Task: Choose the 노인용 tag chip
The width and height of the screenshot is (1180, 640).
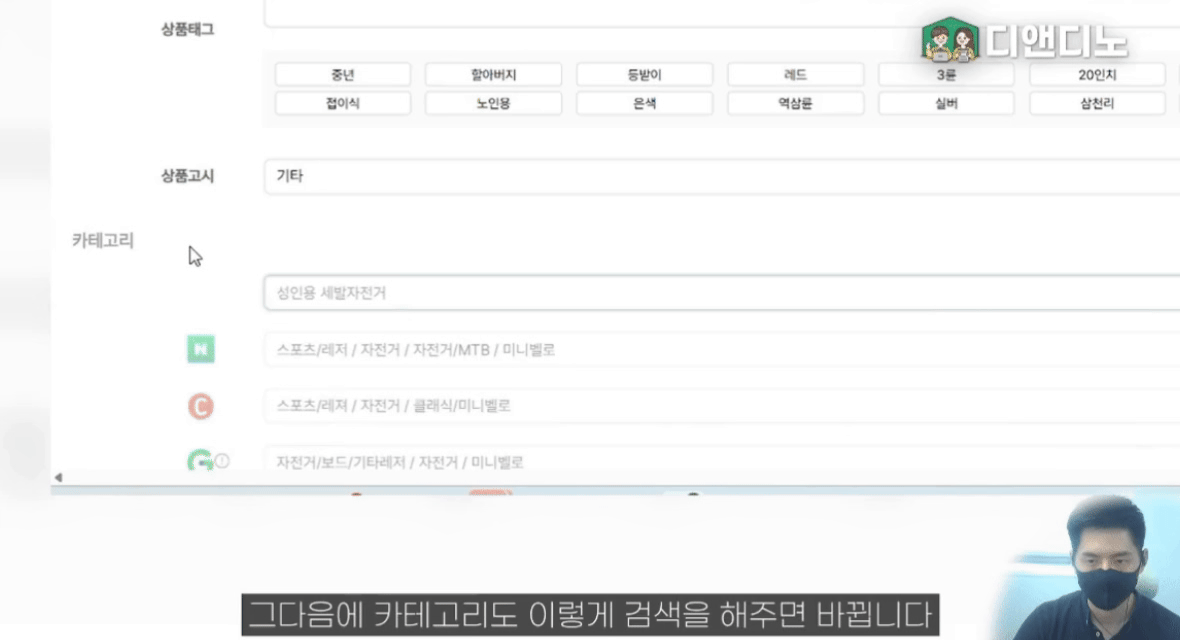Action: (493, 103)
